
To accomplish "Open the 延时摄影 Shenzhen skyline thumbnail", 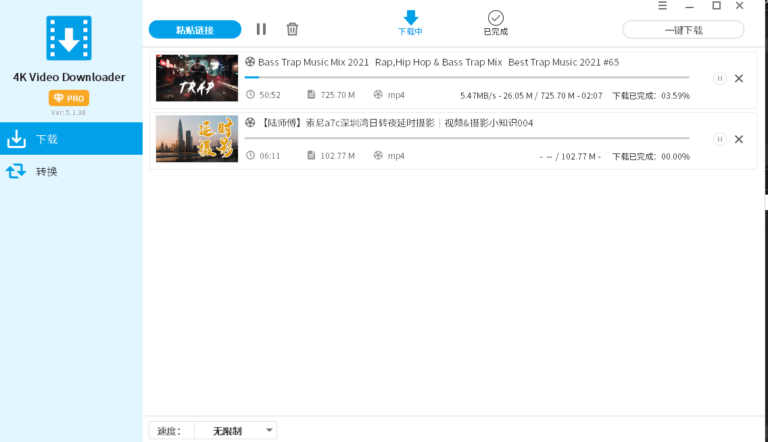I will 197,139.
